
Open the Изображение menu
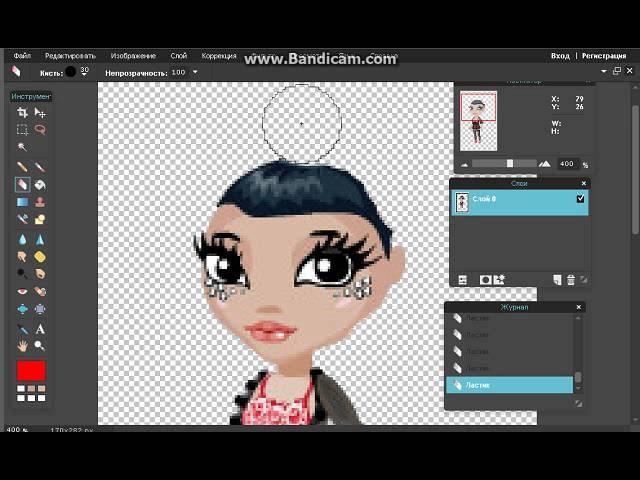(x=133, y=56)
